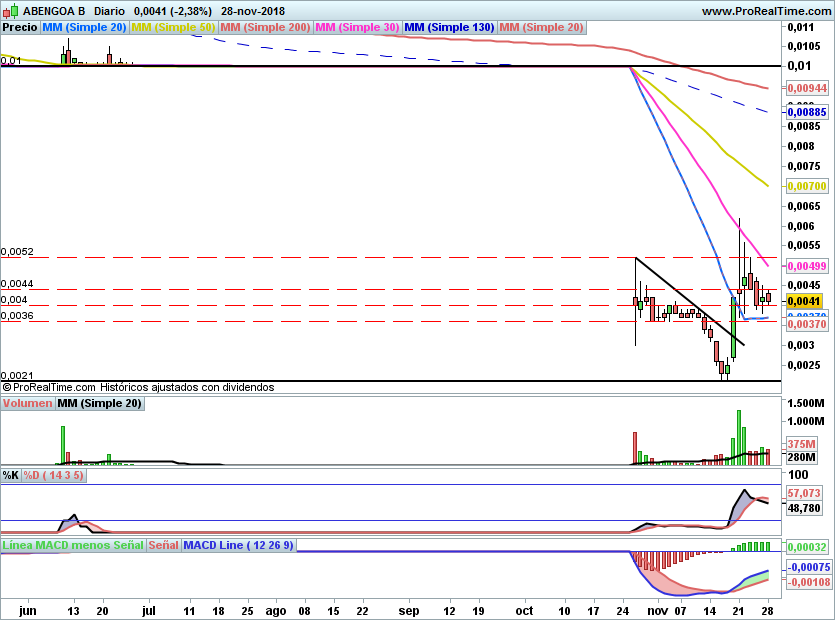Select the Señal MACD label
The height and width of the screenshot is (620, 835).
(x=163, y=545)
